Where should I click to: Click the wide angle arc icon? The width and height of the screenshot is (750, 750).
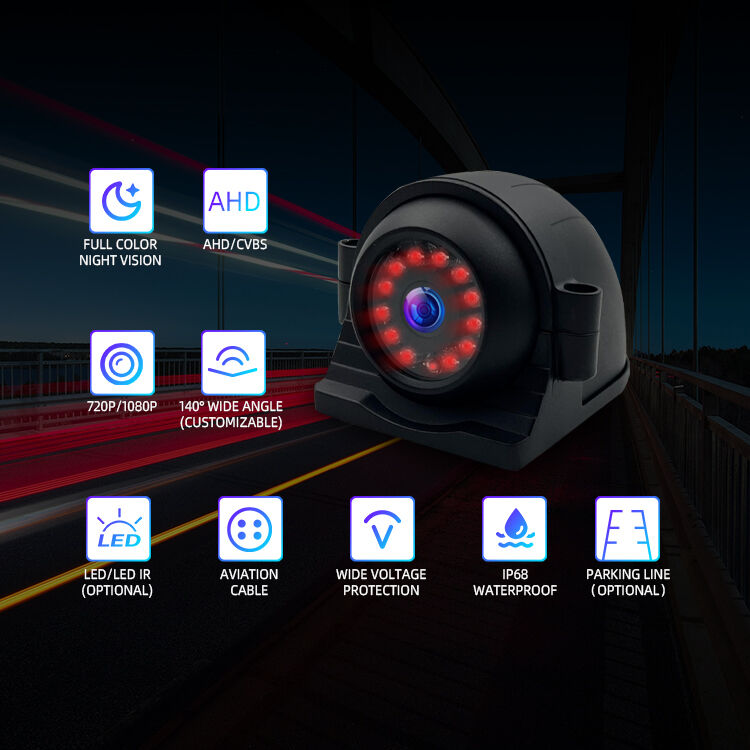[x=233, y=363]
